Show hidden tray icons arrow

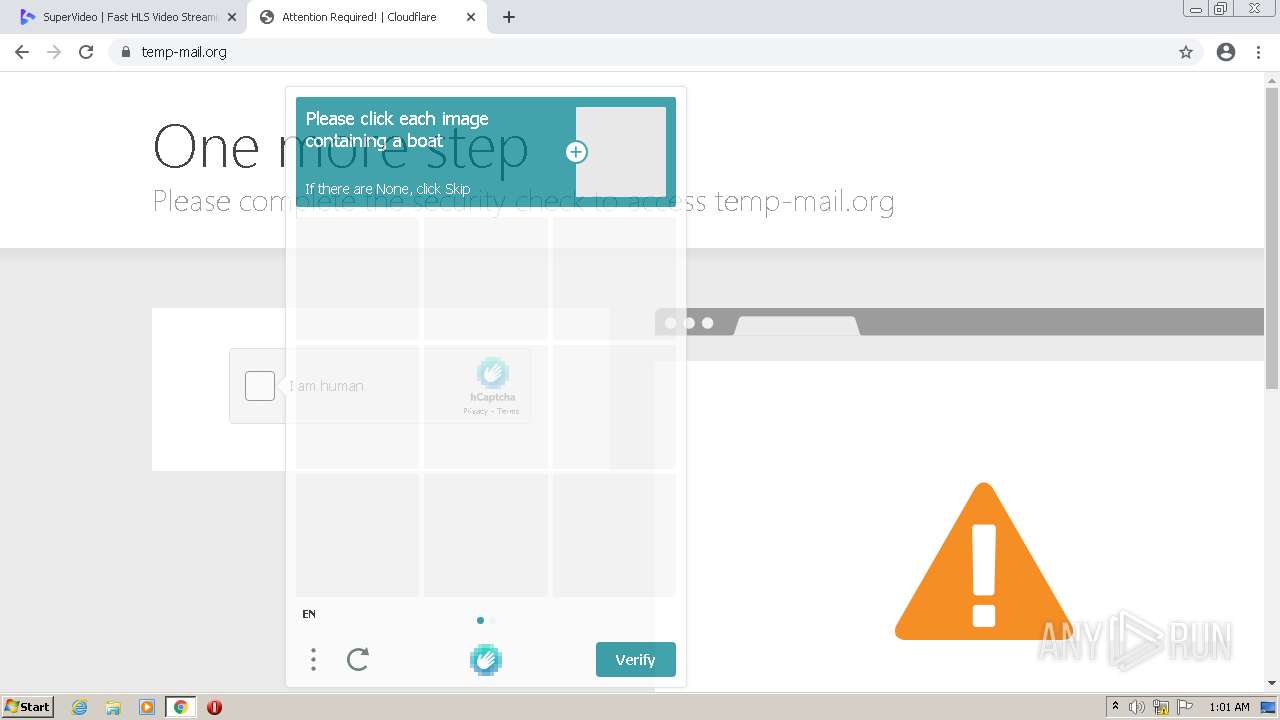tap(1115, 707)
